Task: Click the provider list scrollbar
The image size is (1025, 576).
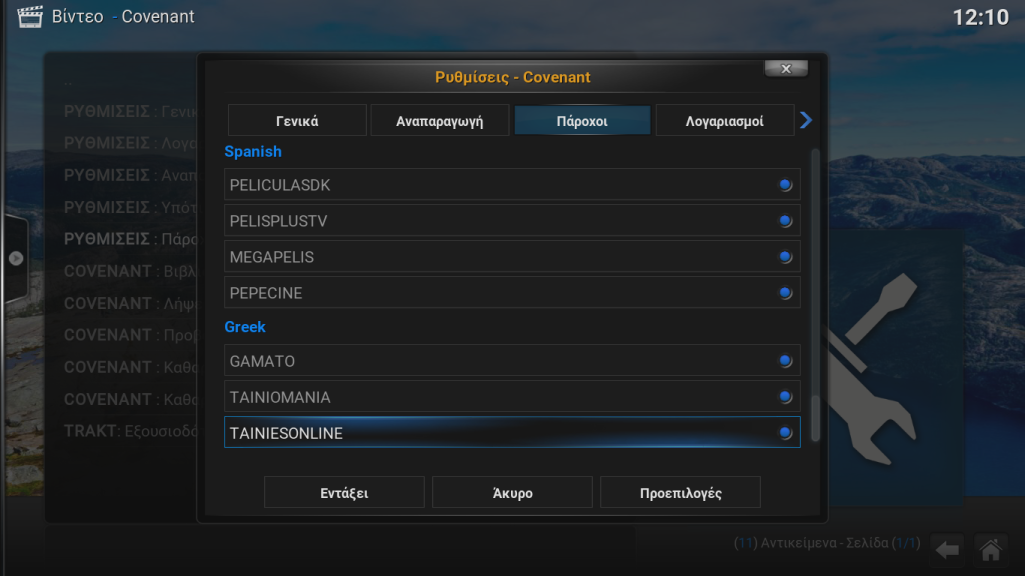Action: tap(815, 296)
